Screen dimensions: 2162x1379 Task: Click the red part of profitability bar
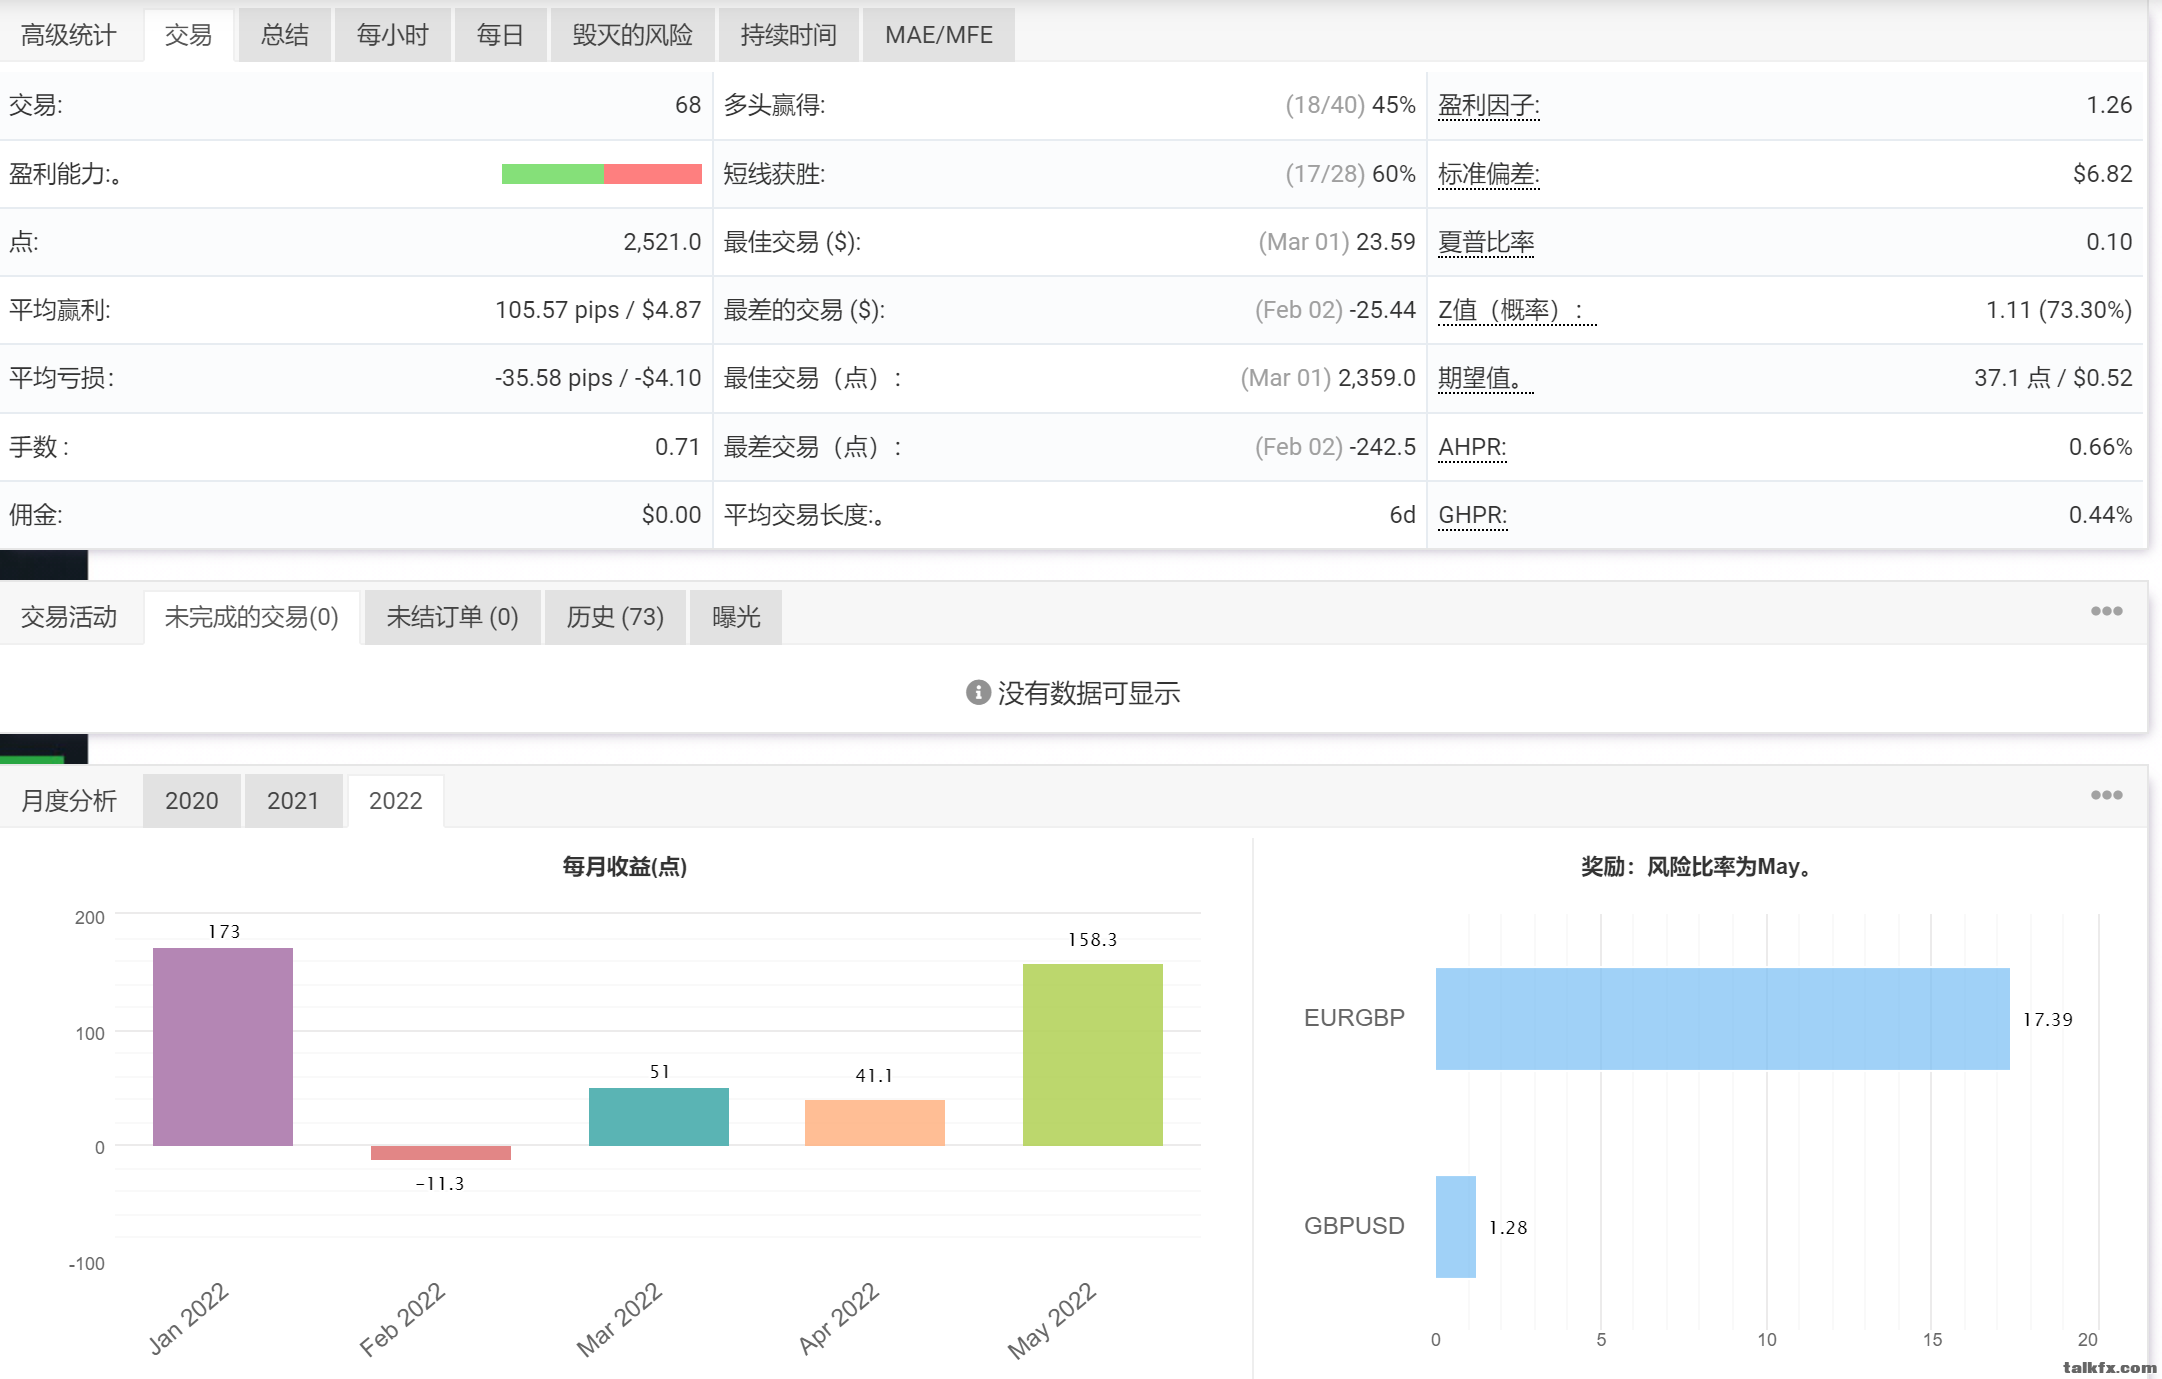(x=653, y=174)
